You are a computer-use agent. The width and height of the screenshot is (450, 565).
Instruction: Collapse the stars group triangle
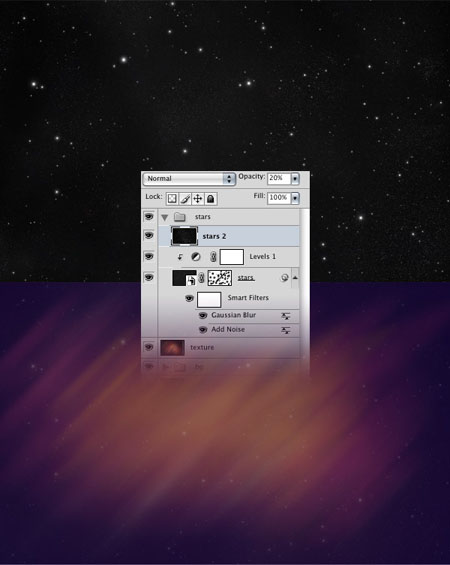coord(165,217)
